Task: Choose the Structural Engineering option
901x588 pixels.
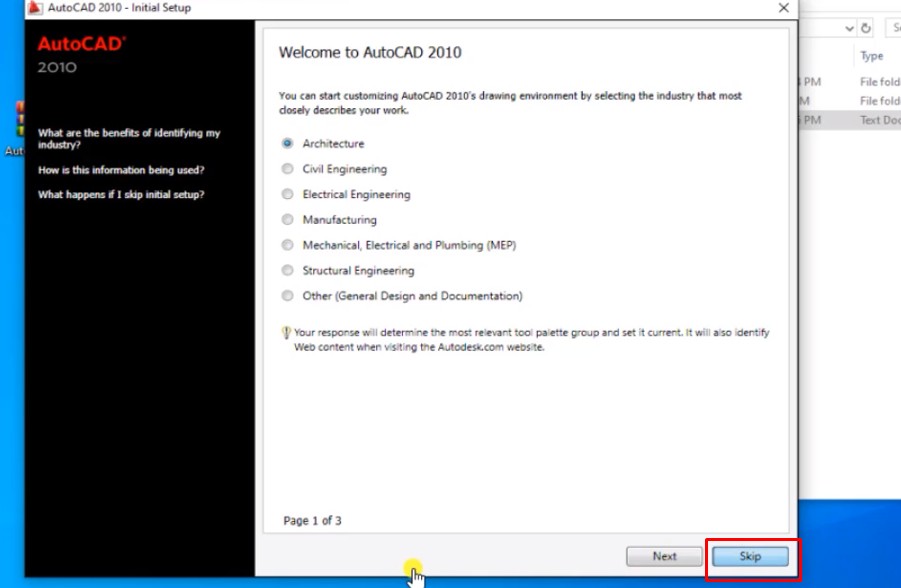Action: point(288,271)
